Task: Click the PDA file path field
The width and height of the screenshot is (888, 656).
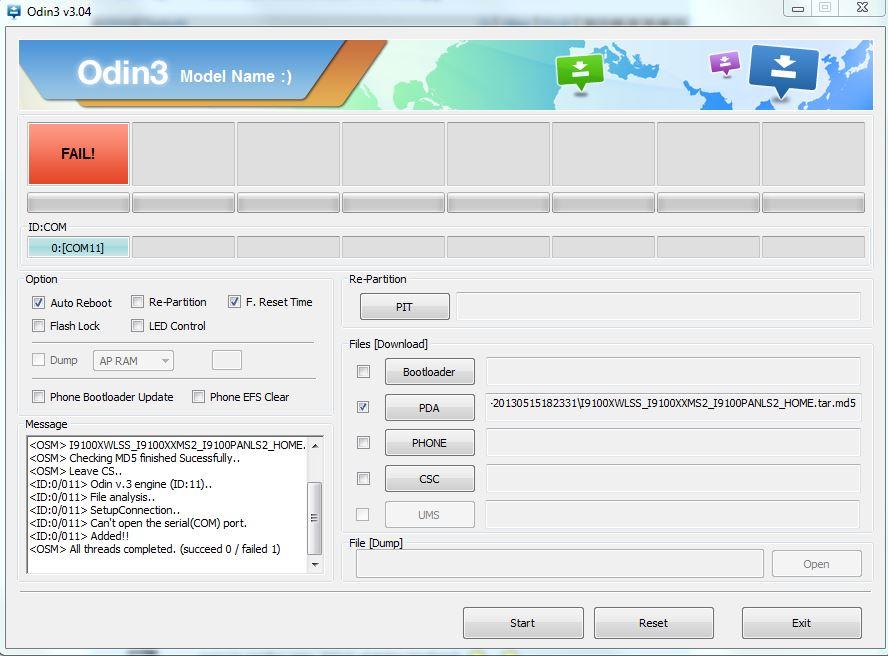Action: [673, 407]
